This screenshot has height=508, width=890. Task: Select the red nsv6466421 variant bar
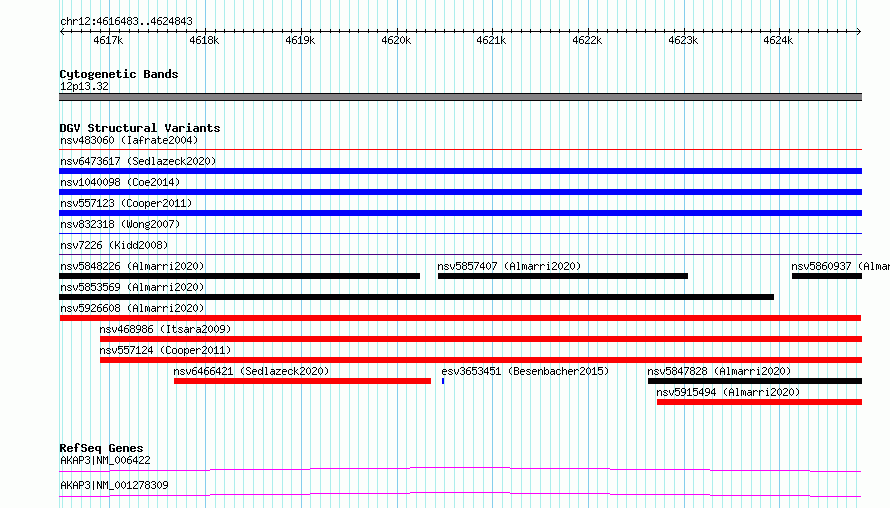point(303,381)
